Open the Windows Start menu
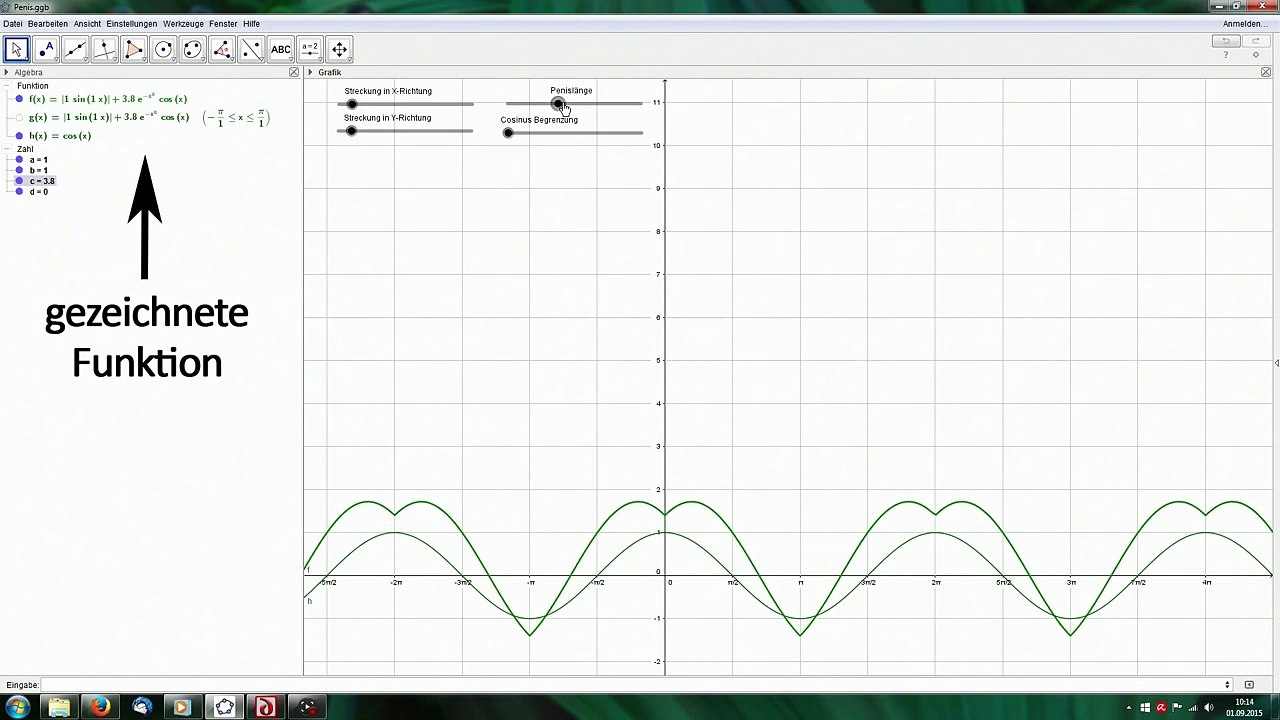The image size is (1280, 720). 17,707
